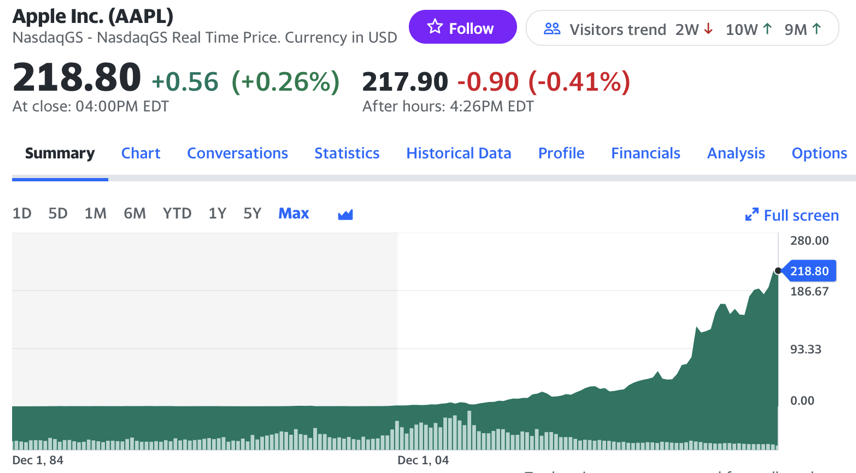Image resolution: width=856 pixels, height=473 pixels.
Task: Click the 9M up arrow trend indicator
Action: click(x=817, y=29)
